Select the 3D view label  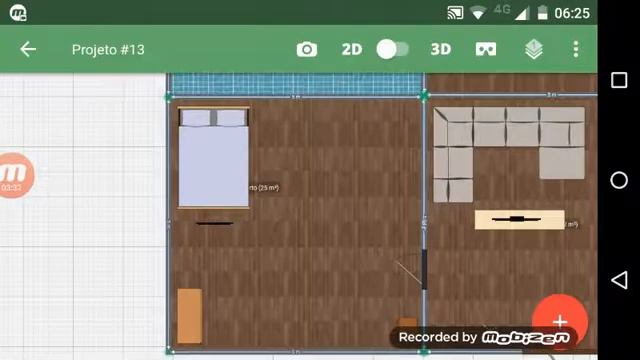tap(441, 49)
